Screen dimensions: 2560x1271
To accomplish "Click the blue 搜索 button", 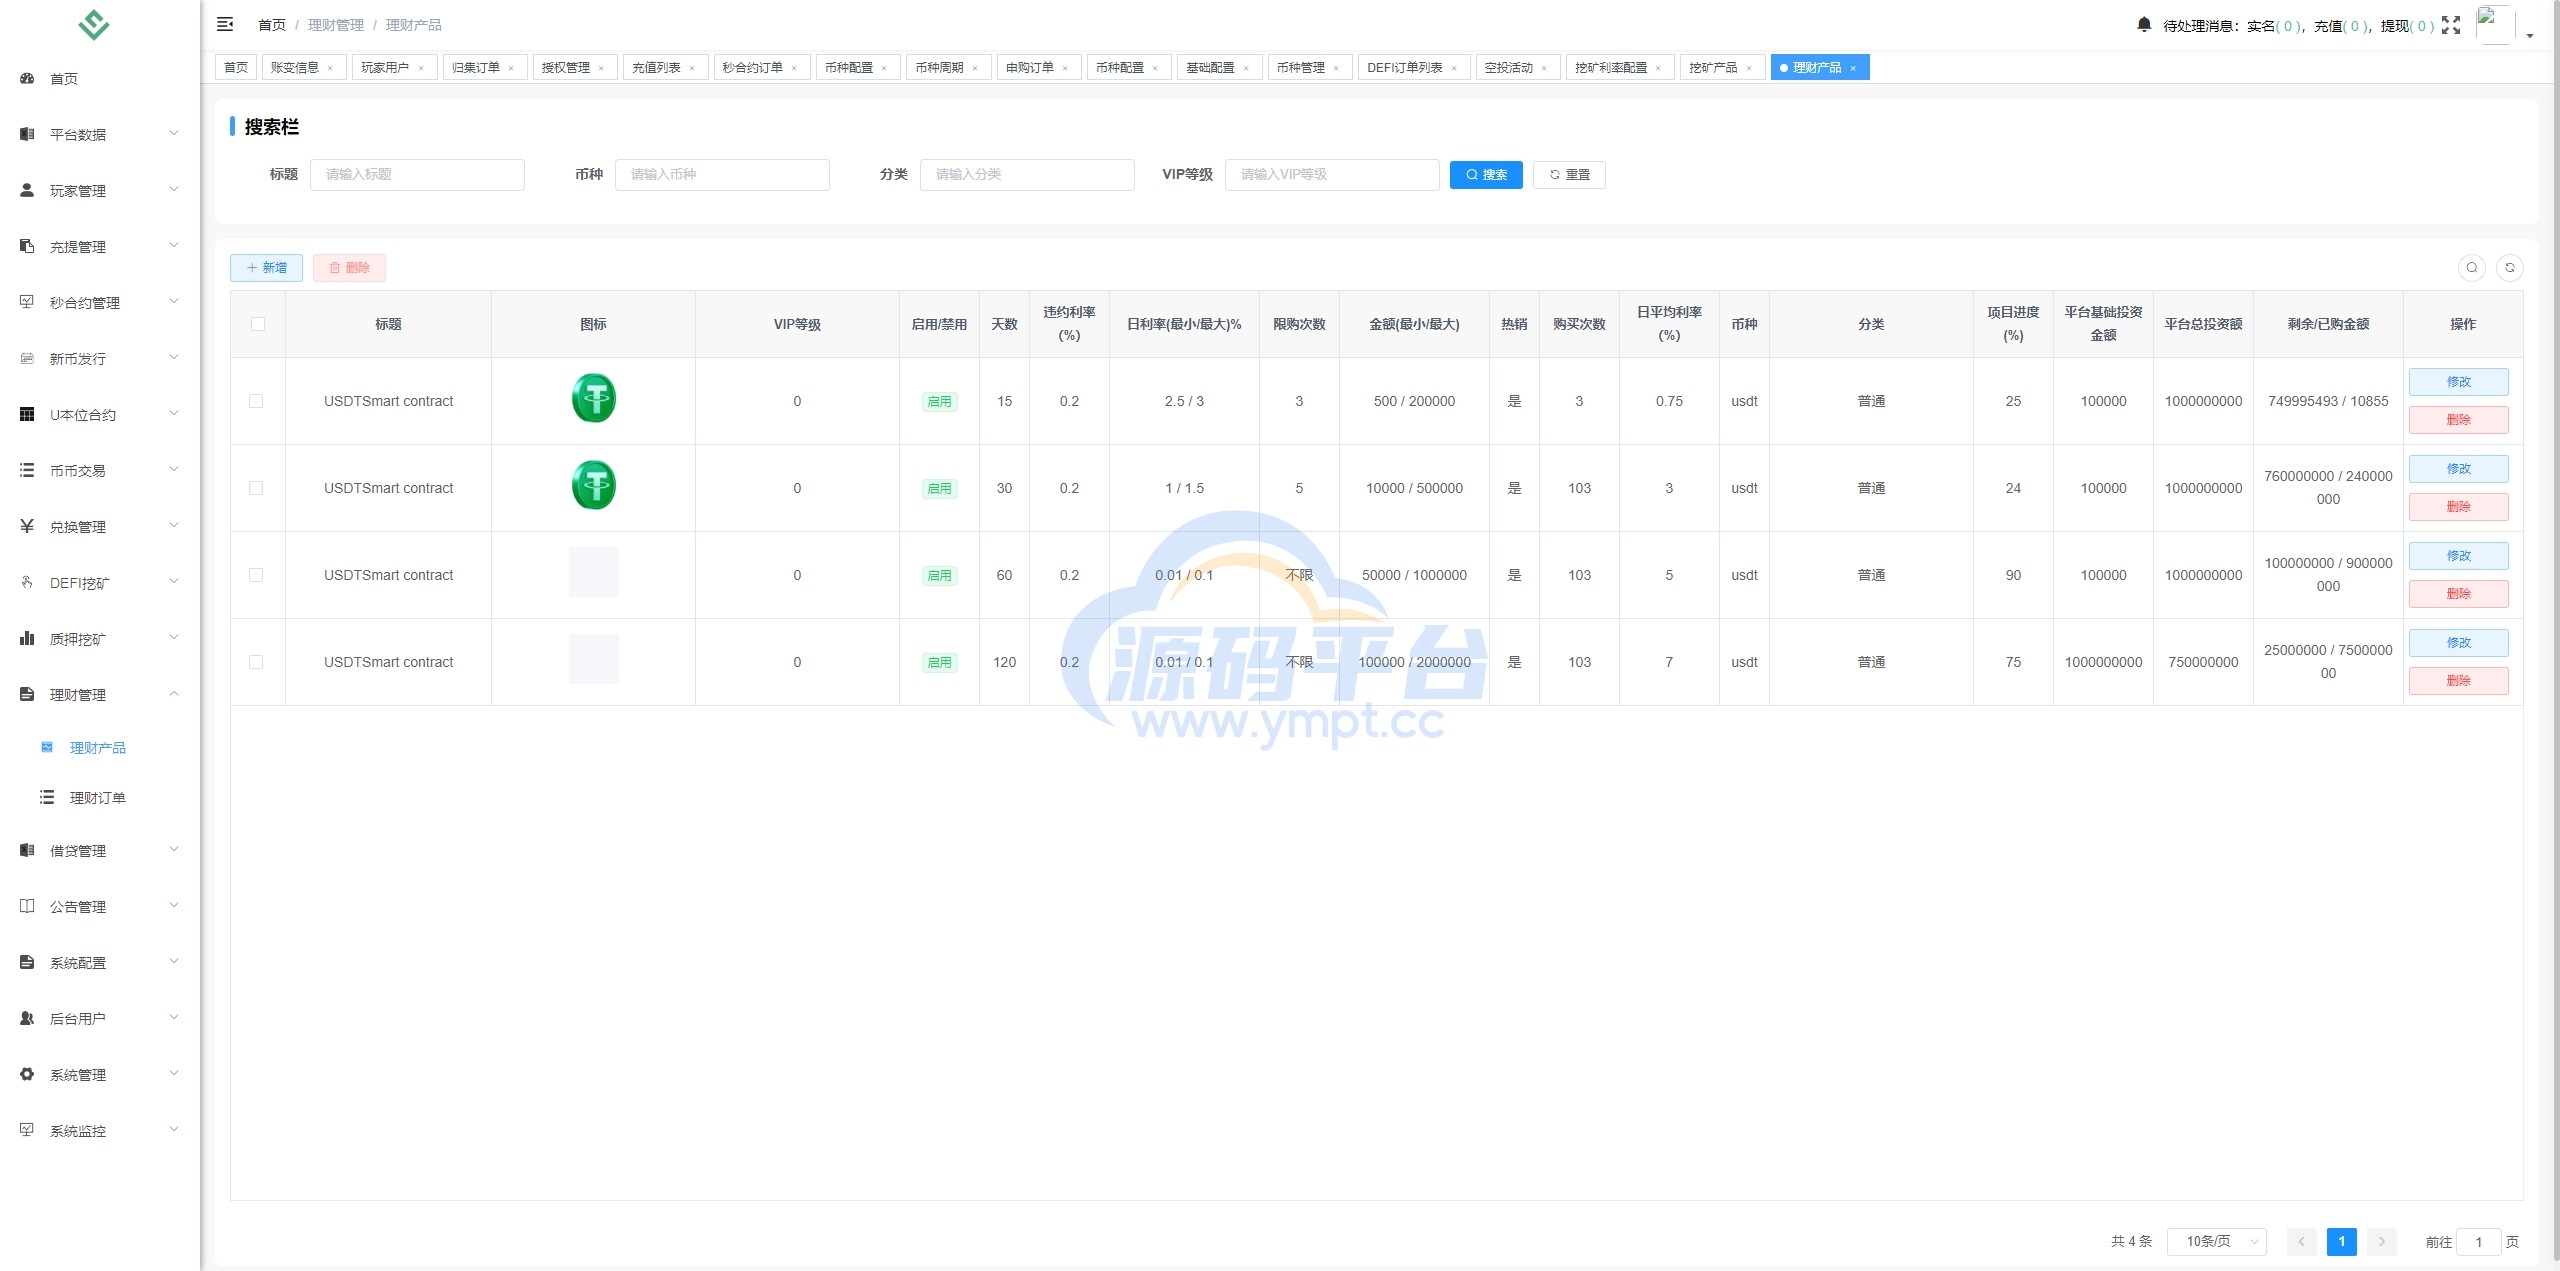I will pos(1485,174).
